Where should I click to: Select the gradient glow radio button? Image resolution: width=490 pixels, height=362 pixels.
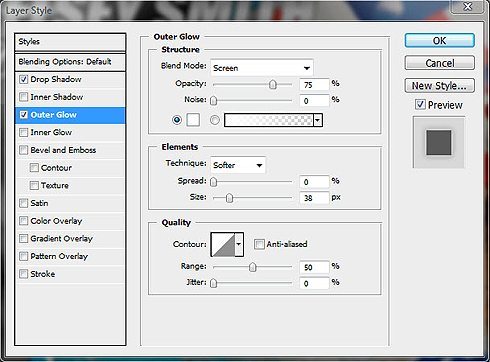pos(215,120)
